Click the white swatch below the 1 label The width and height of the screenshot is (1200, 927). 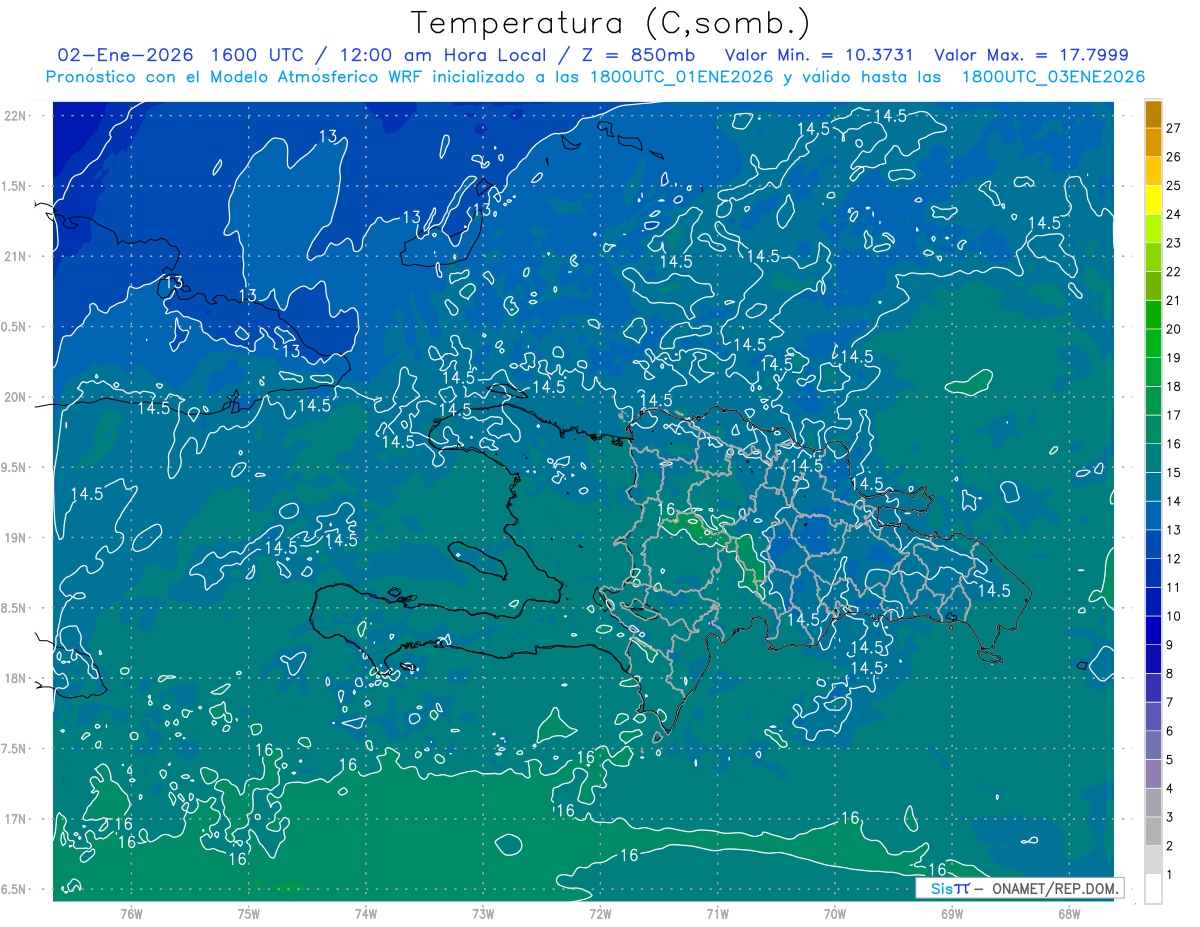coord(1153,888)
